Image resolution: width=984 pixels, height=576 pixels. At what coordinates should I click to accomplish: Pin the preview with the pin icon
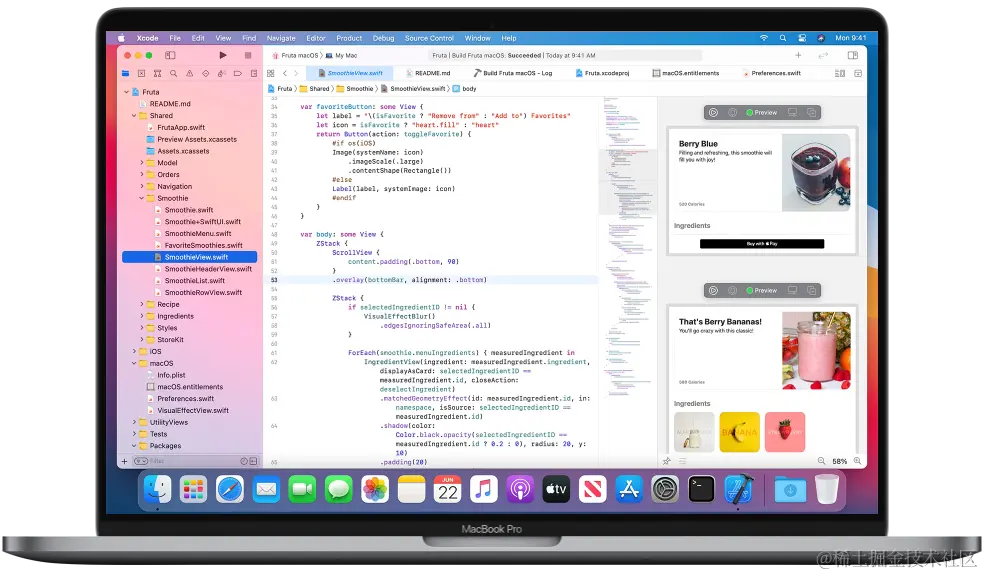click(x=732, y=112)
